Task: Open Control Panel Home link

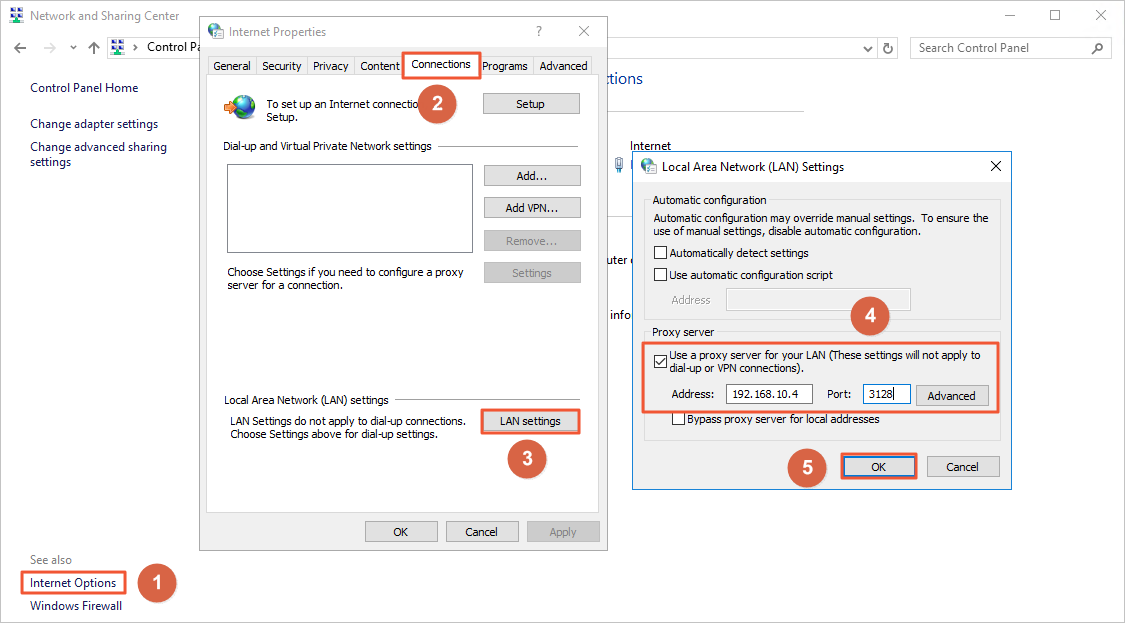Action: [84, 88]
